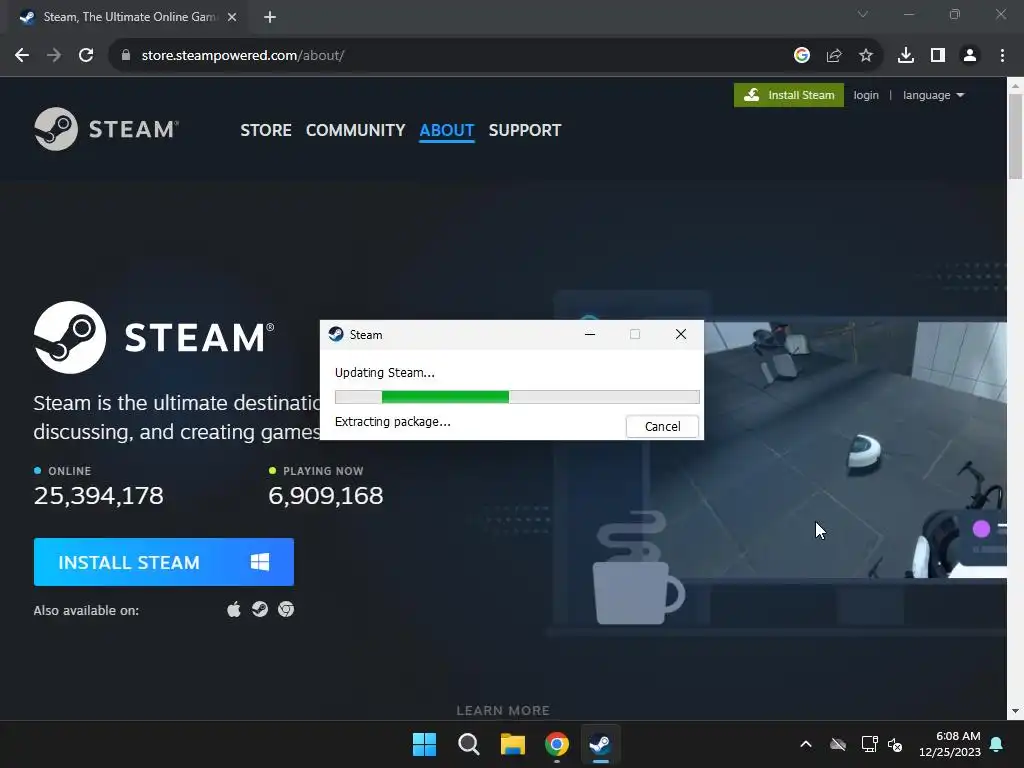Viewport: 1024px width, 768px height.
Task: View site information via padlock icon
Action: click(126, 56)
